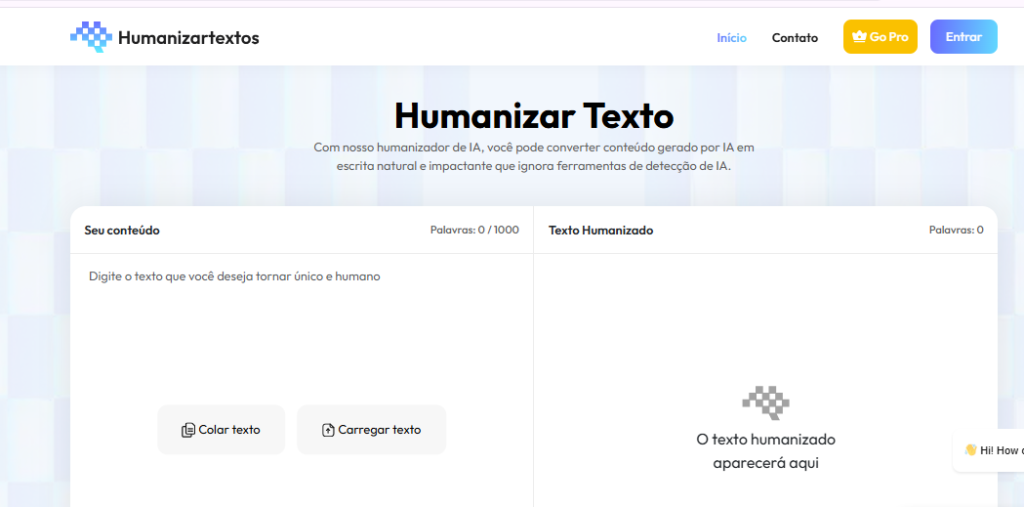Click the upload icon beside Carregar texto

pyautogui.click(x=328, y=430)
